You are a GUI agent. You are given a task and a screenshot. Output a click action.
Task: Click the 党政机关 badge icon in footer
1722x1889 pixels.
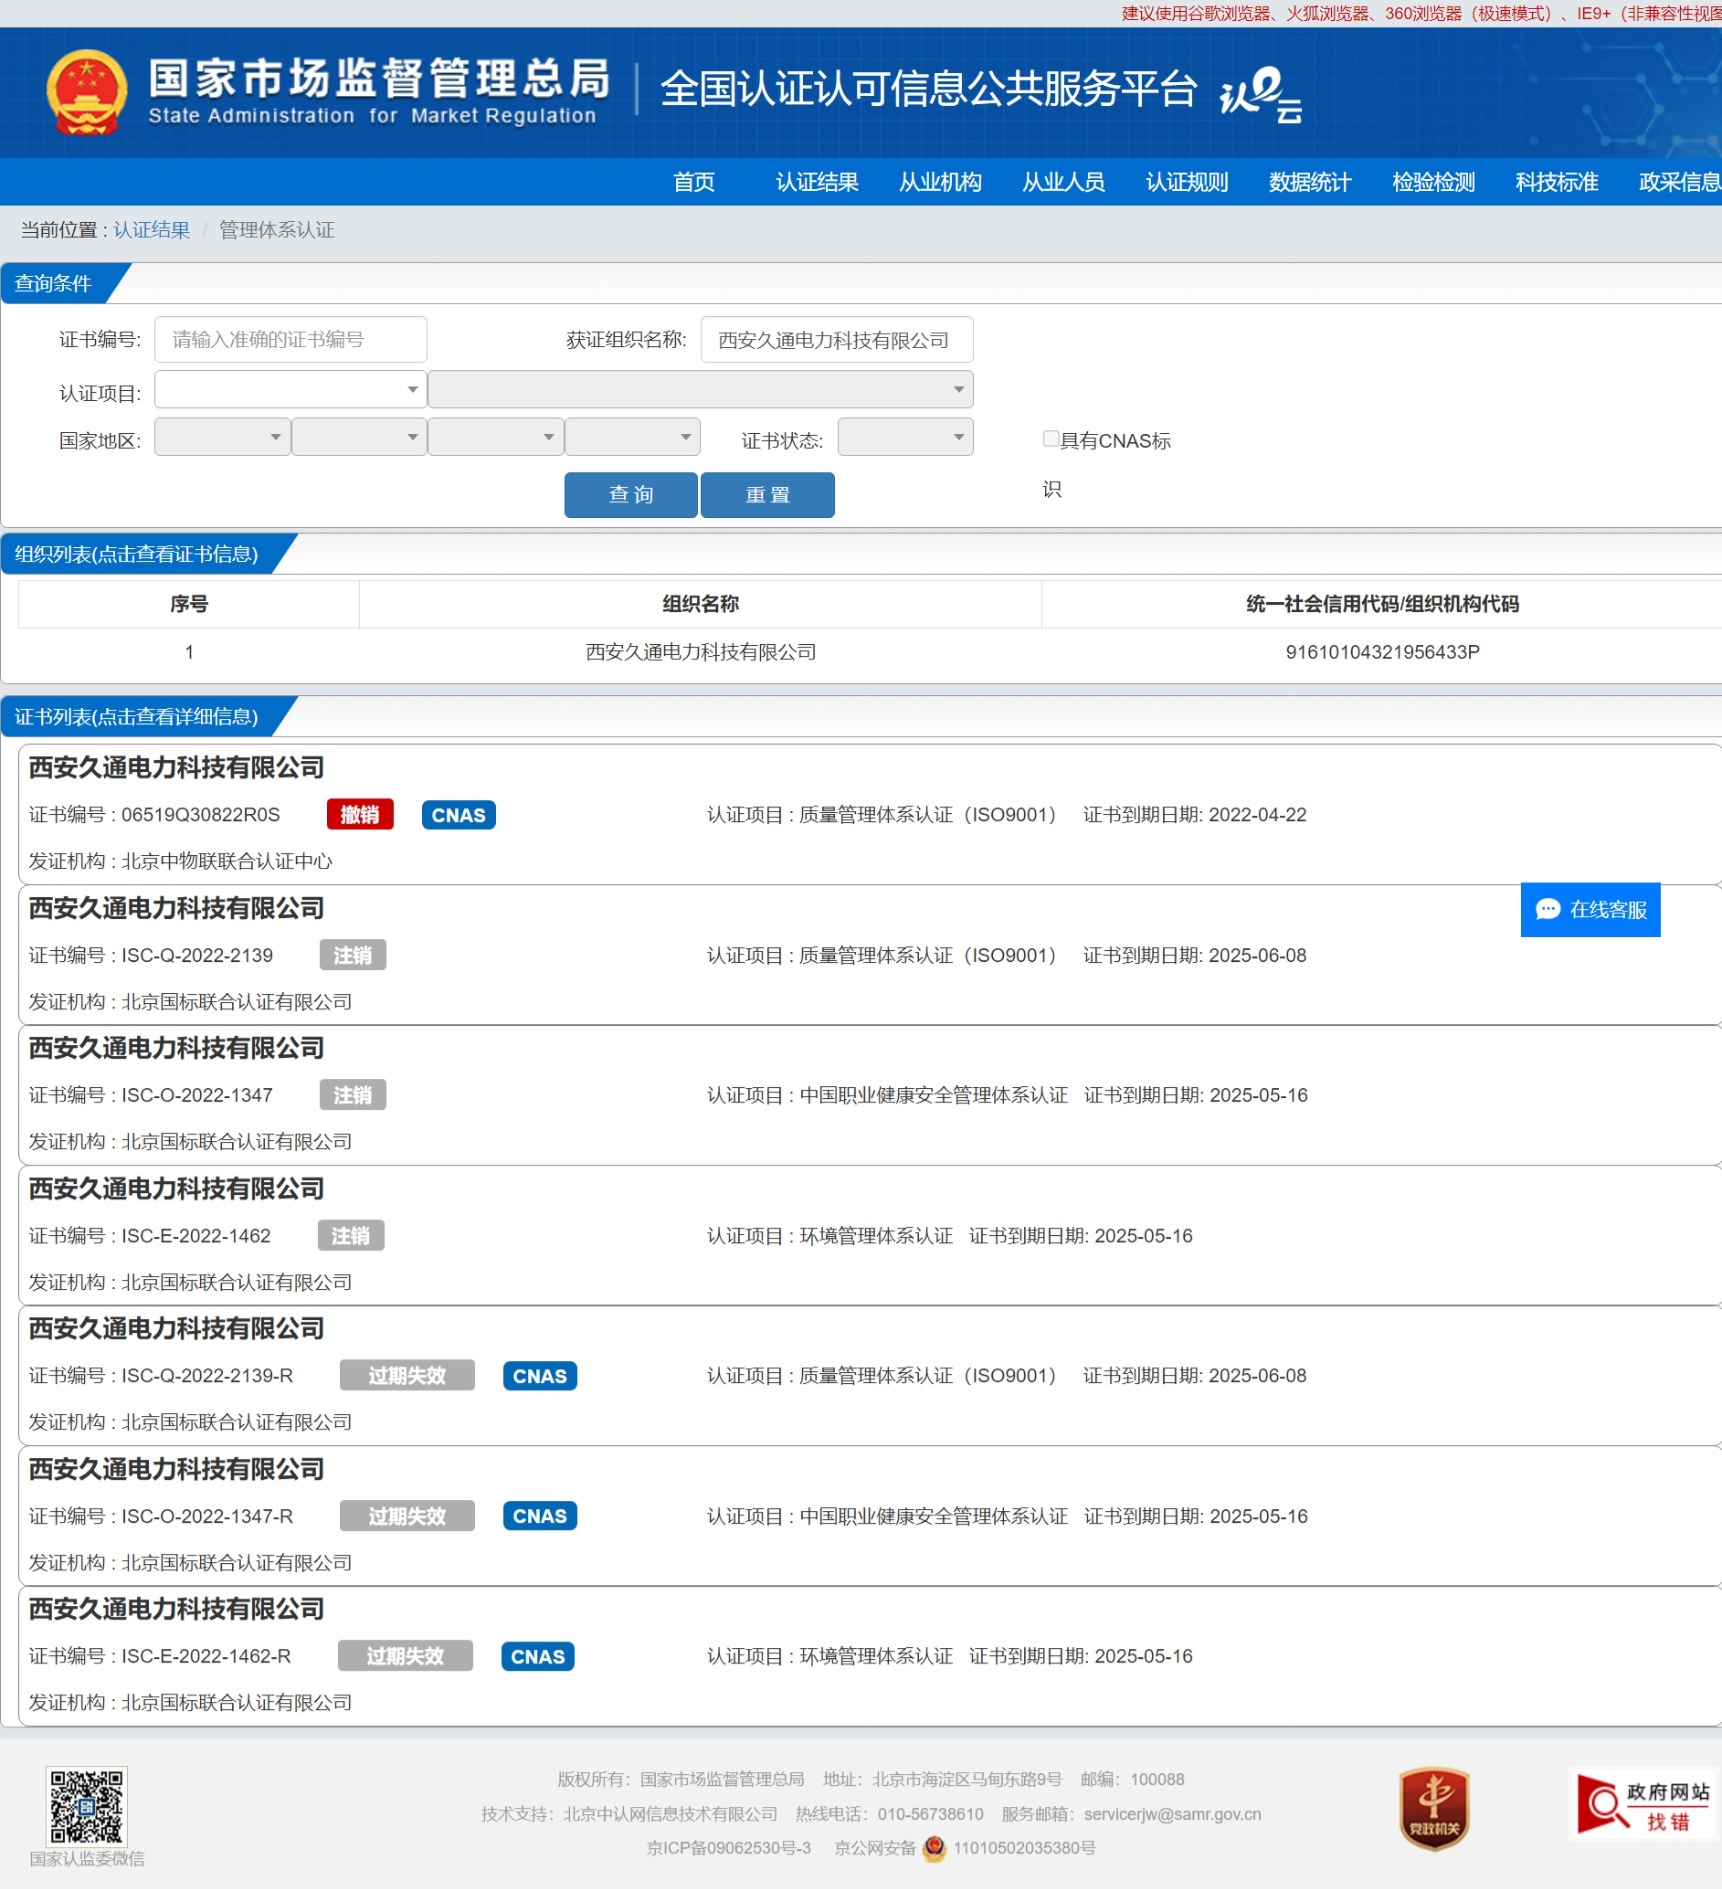1434,1808
